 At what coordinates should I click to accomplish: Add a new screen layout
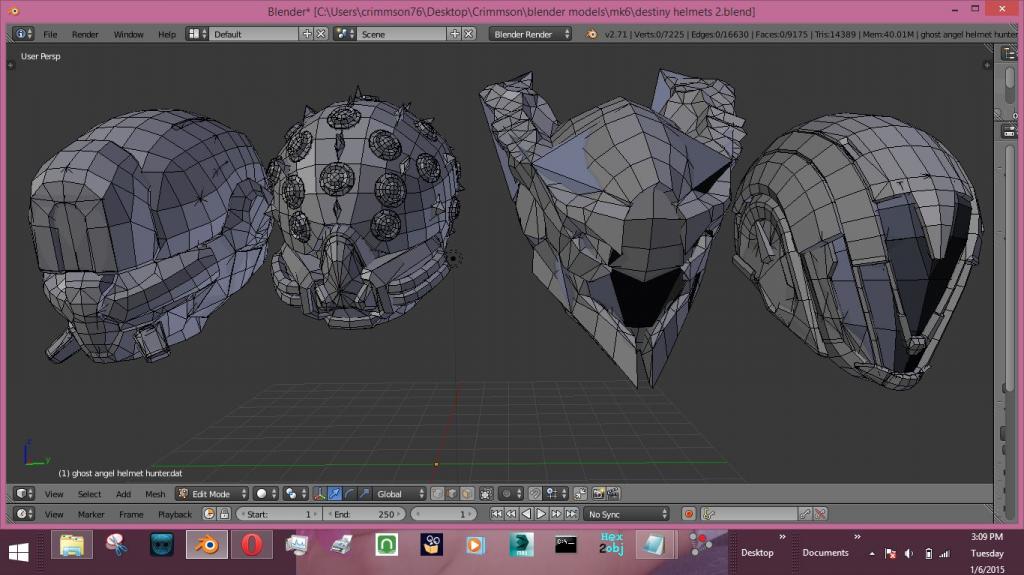pyautogui.click(x=307, y=34)
